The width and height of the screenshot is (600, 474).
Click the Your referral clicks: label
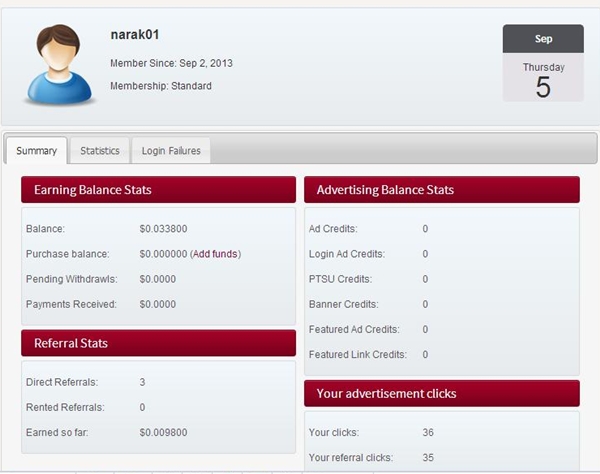click(351, 458)
